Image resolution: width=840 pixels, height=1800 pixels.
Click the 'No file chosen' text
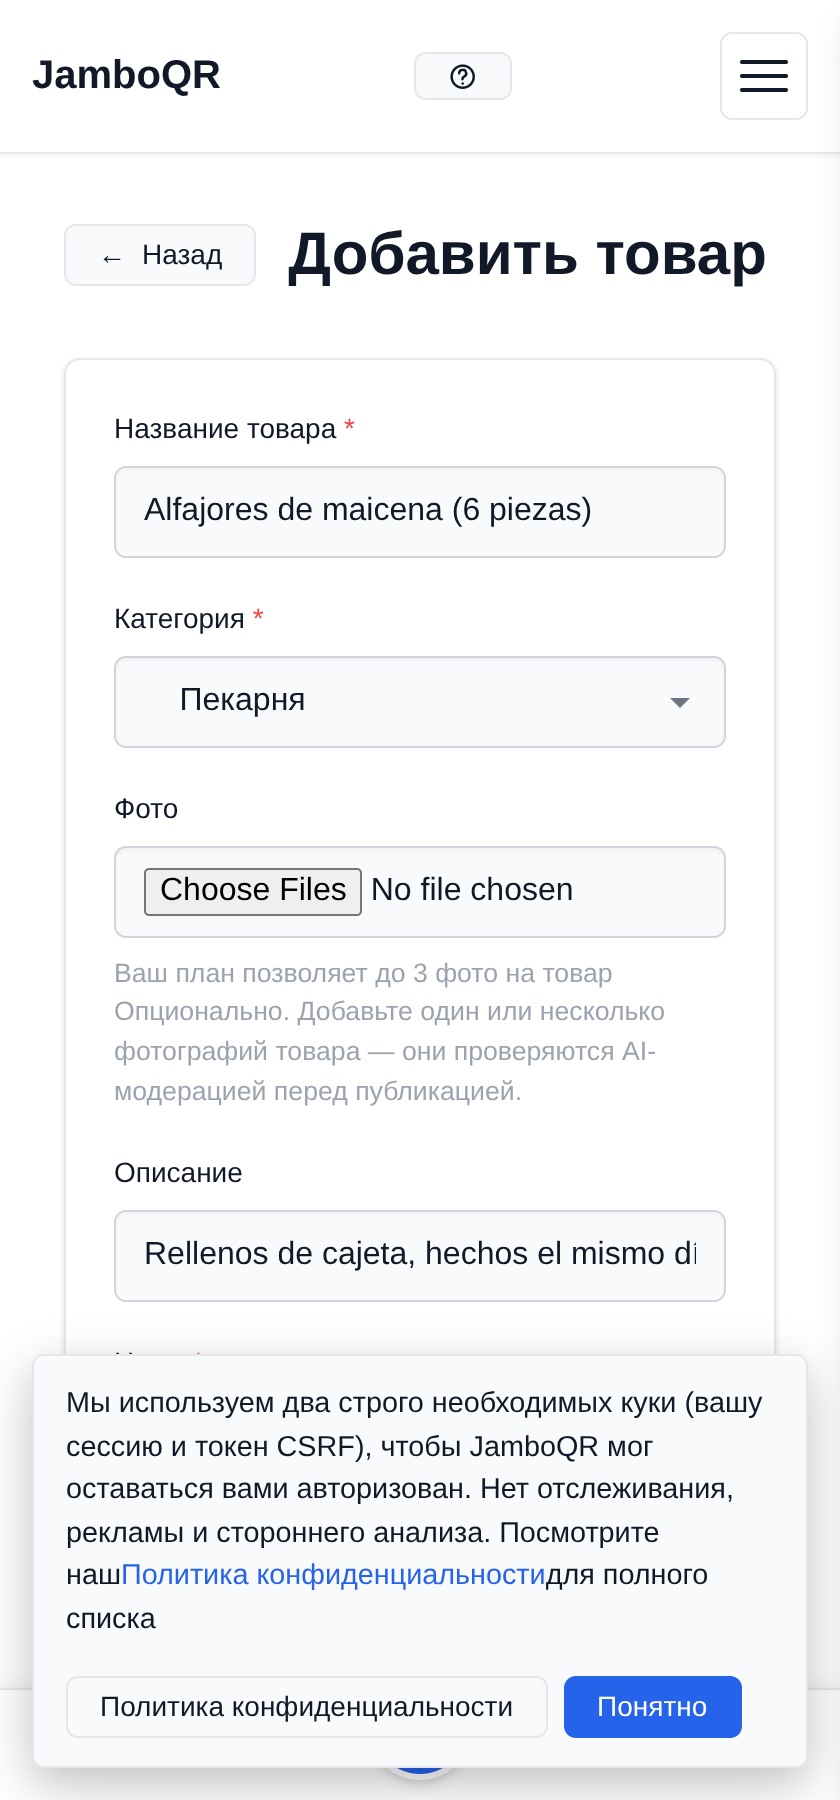click(472, 890)
